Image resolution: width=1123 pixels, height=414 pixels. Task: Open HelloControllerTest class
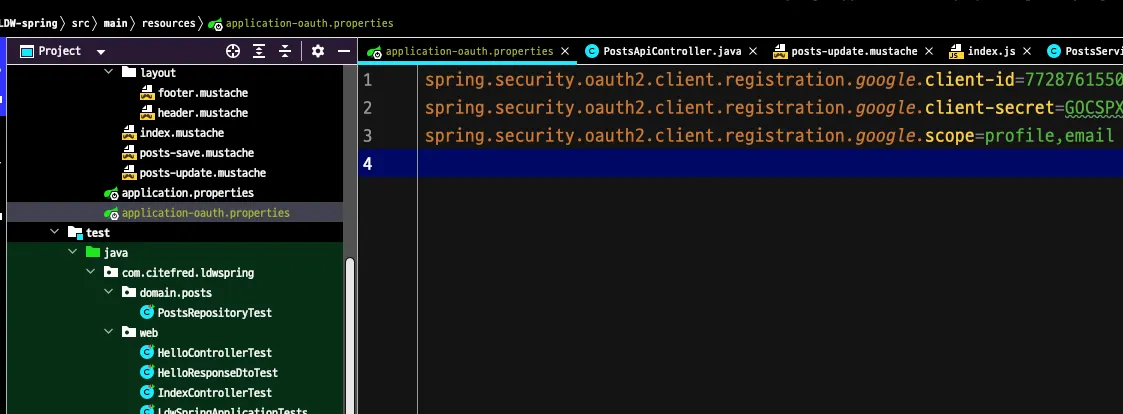[214, 352]
